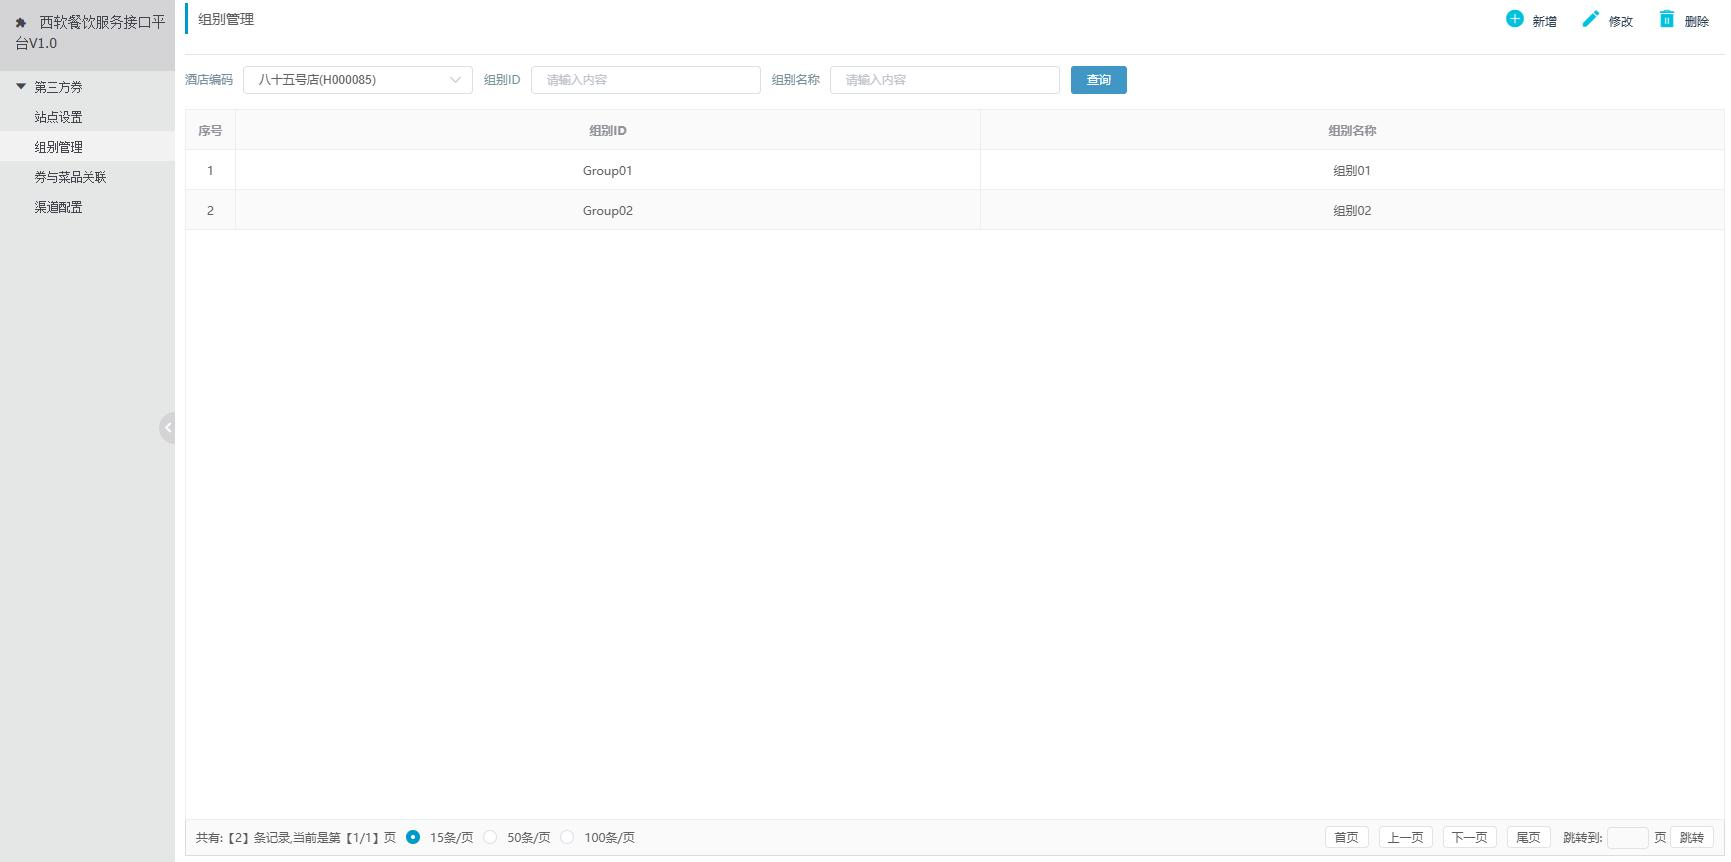This screenshot has width=1731, height=862.
Task: Click the 西软餐饮服务接口平台V1.0 title
Action: click(90, 32)
